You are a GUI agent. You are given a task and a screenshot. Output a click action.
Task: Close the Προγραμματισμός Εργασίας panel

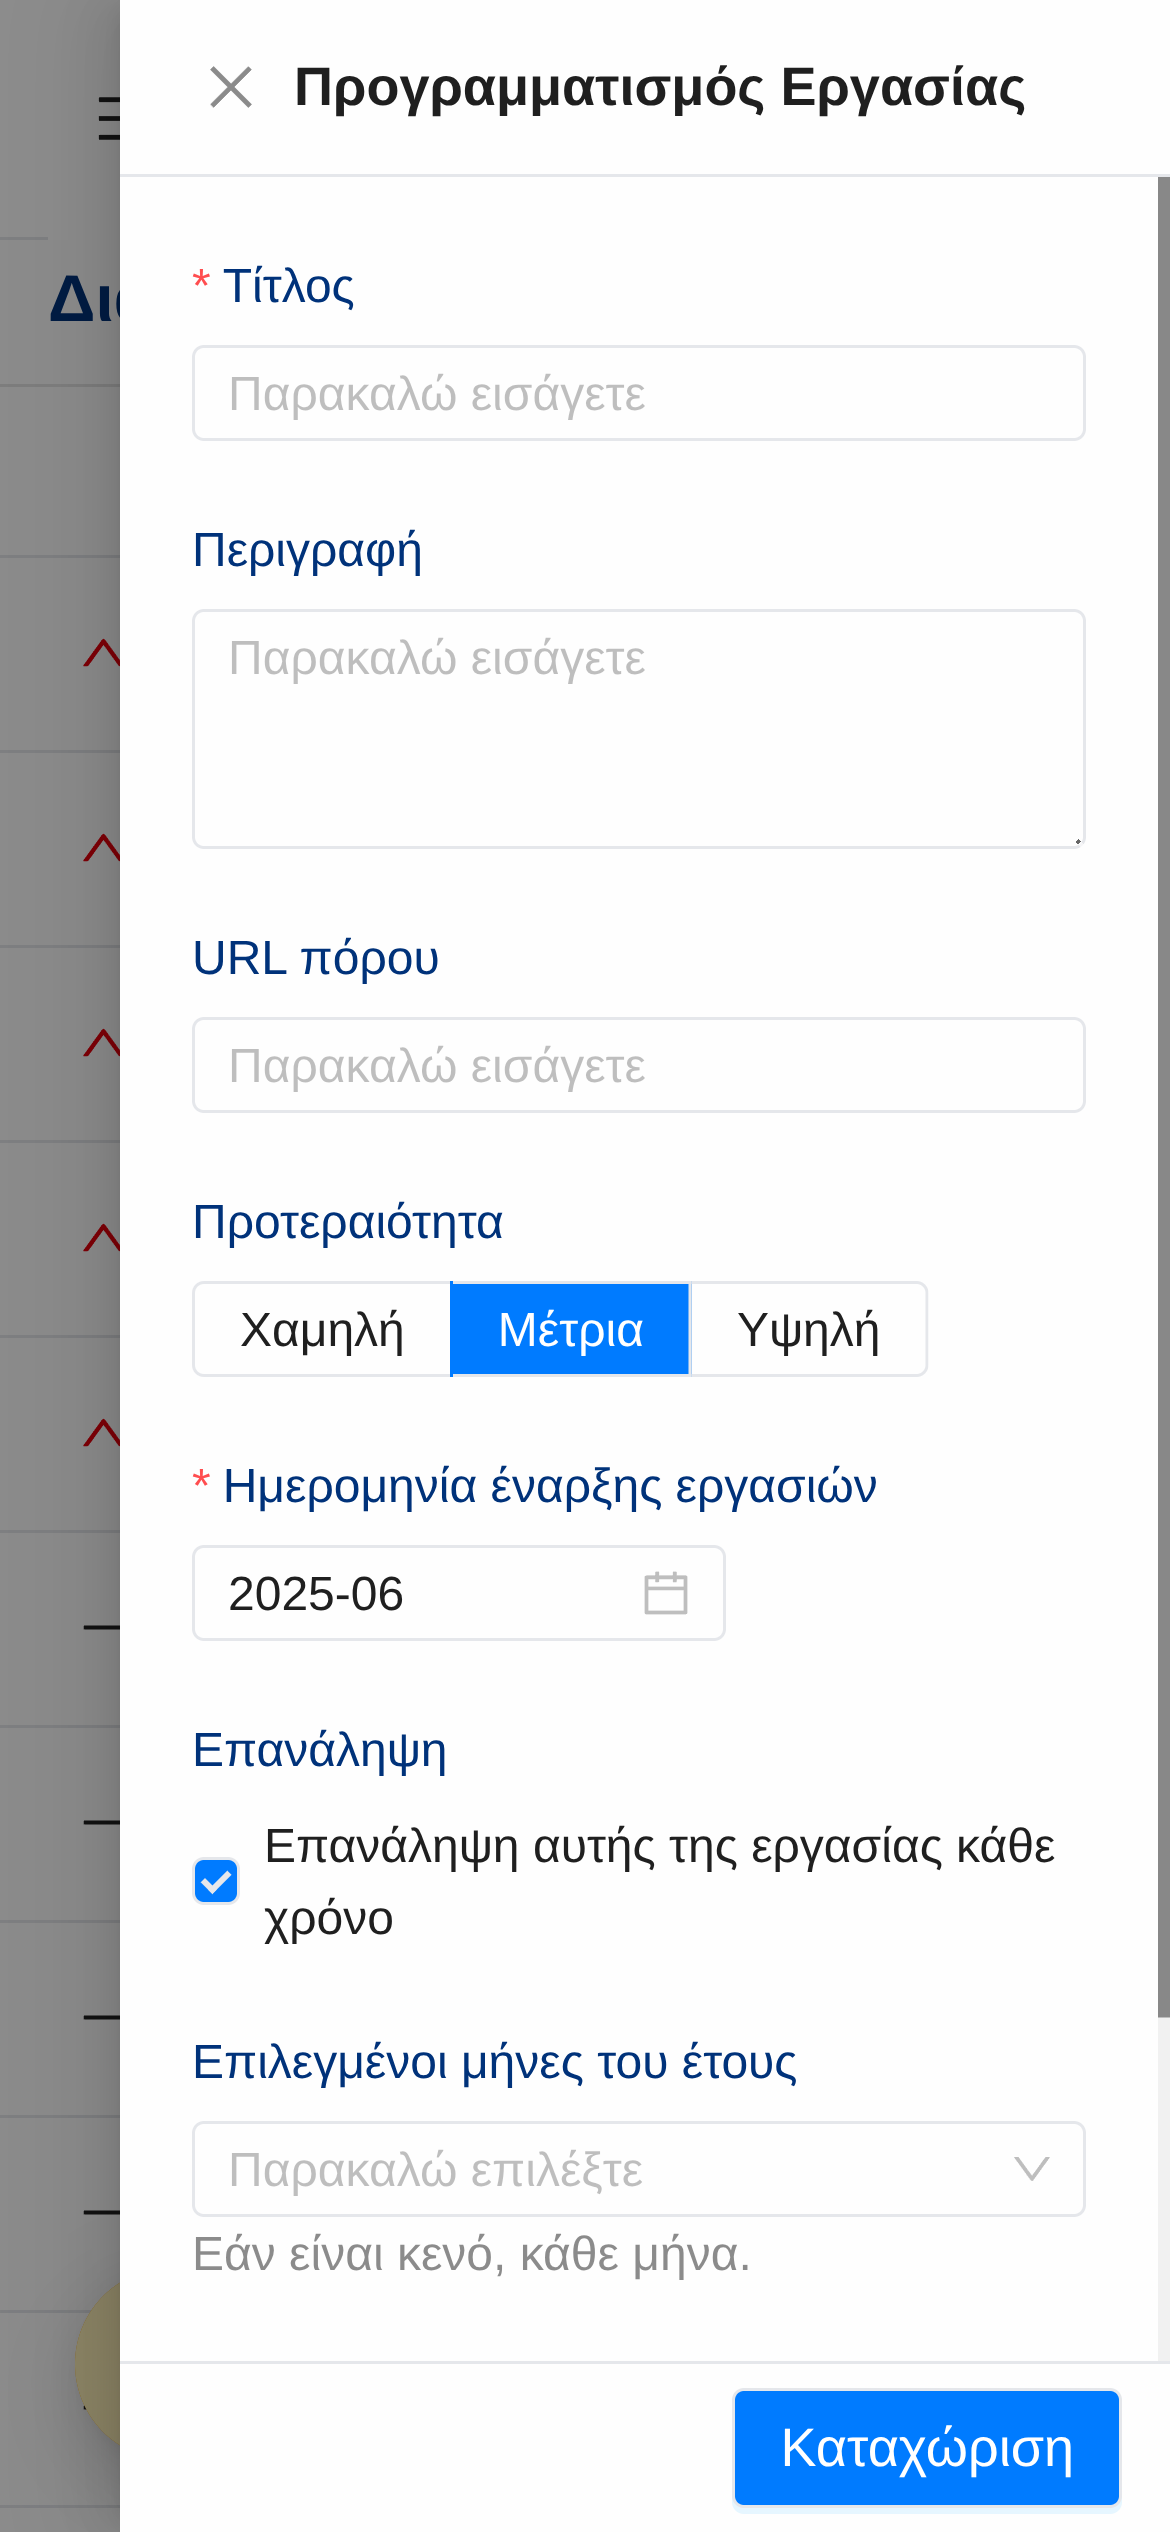[231, 87]
